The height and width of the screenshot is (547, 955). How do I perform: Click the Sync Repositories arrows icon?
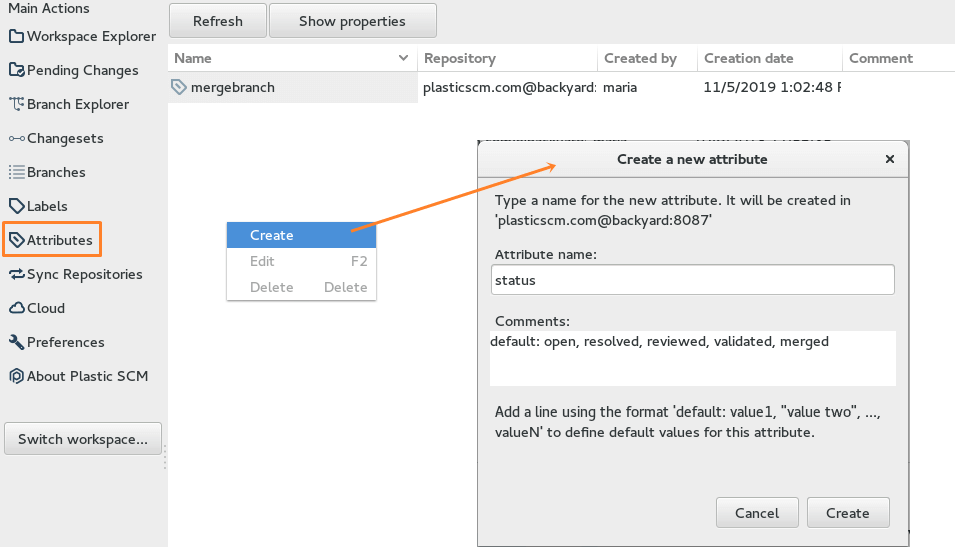tap(16, 274)
